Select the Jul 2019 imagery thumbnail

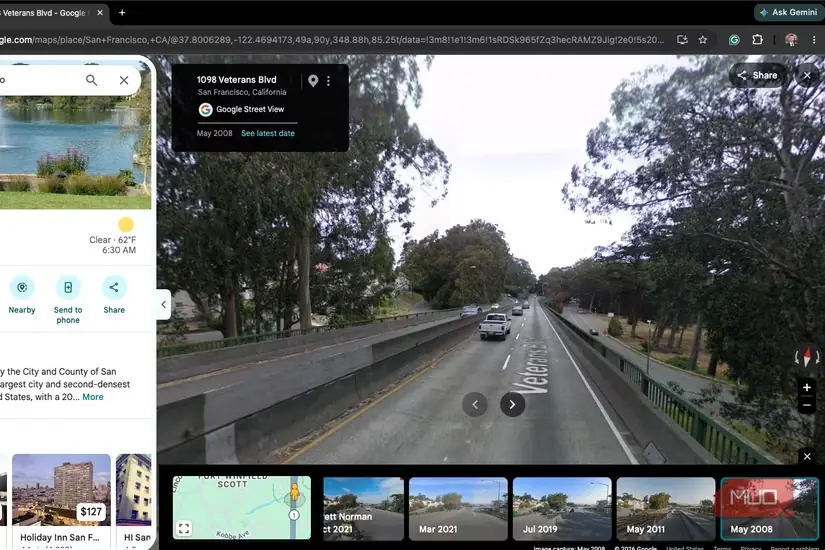tap(562, 508)
